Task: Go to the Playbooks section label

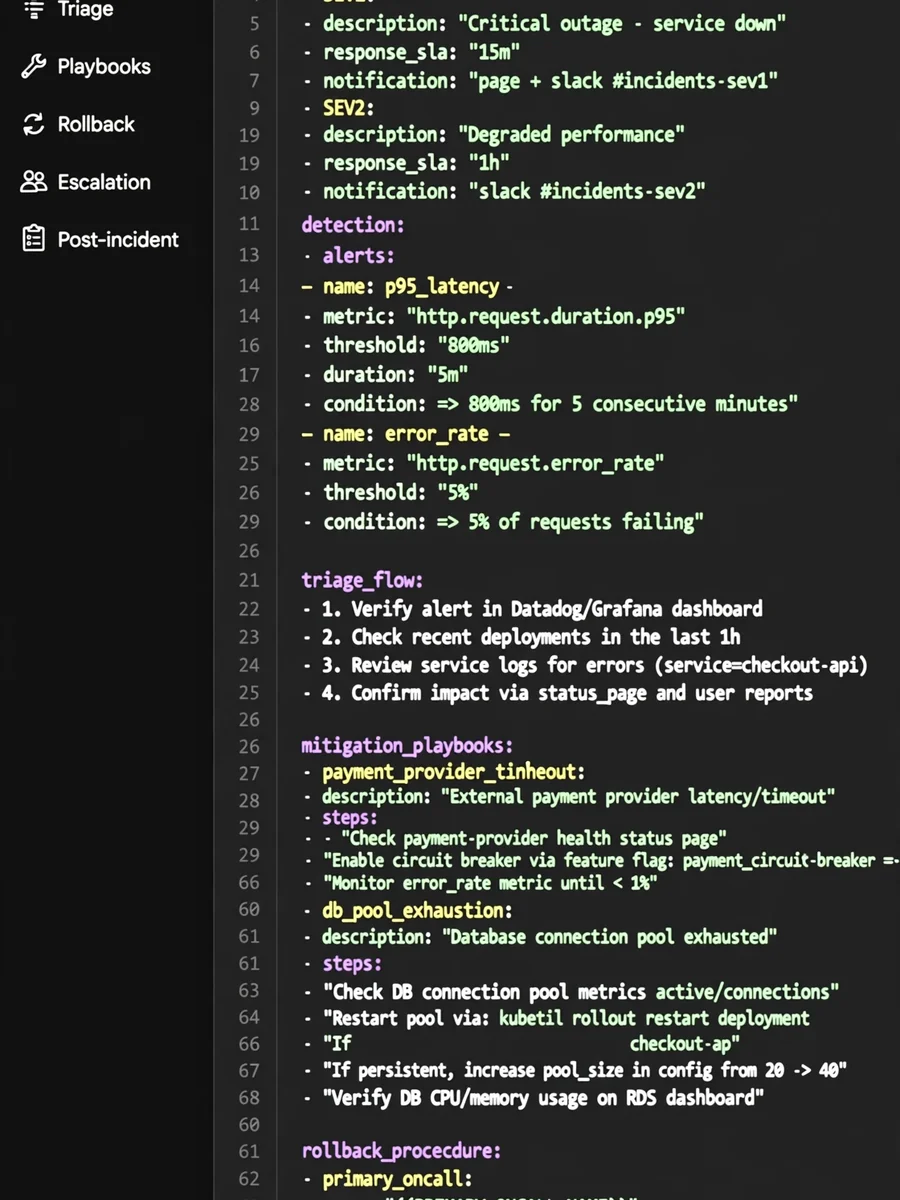Action: [x=104, y=67]
